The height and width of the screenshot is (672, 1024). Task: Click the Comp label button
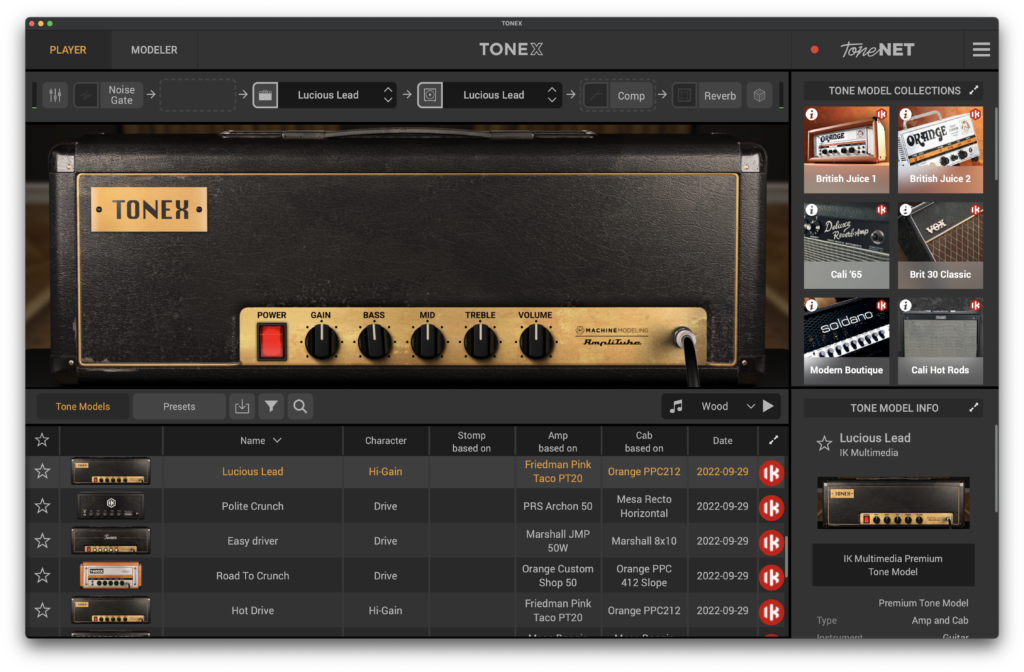click(631, 96)
